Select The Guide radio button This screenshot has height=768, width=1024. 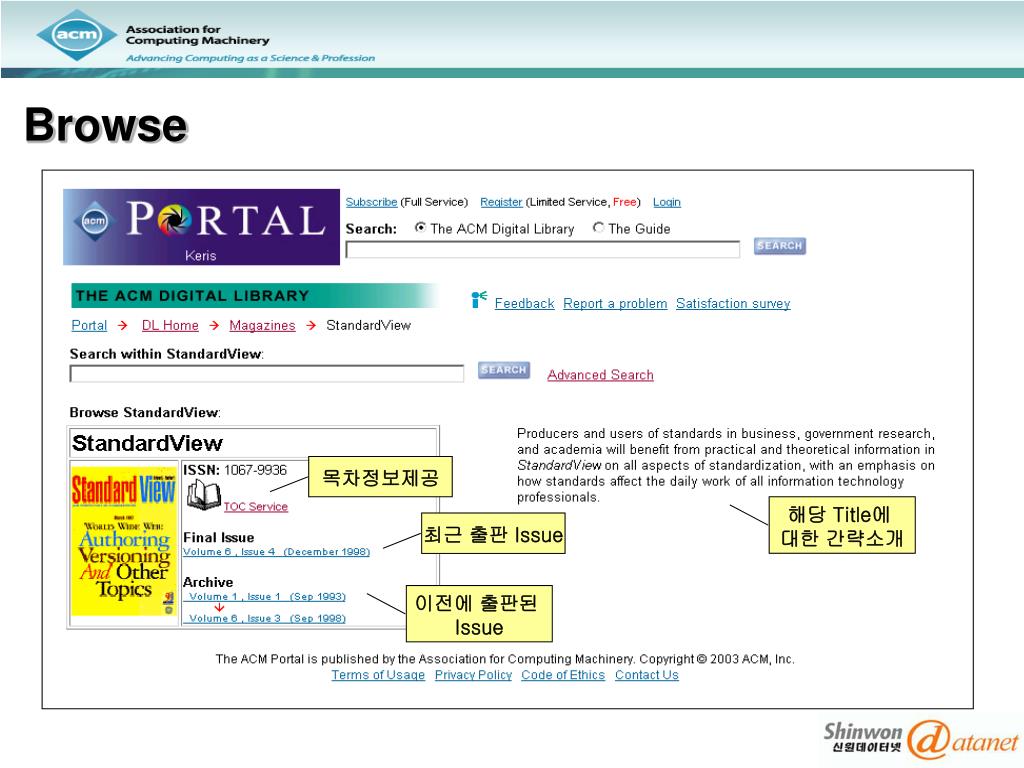598,227
